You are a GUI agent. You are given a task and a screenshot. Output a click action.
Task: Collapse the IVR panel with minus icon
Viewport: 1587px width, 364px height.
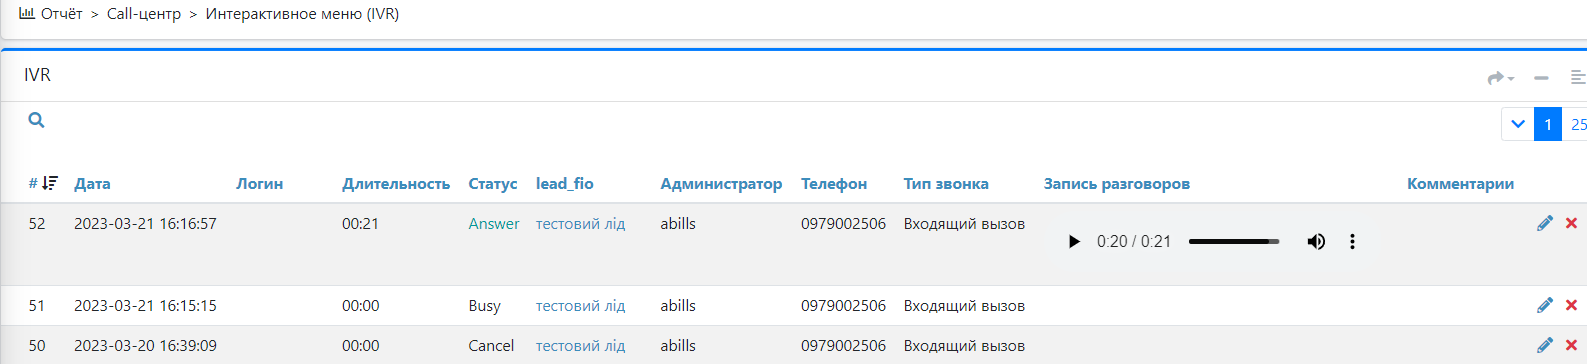[1541, 78]
